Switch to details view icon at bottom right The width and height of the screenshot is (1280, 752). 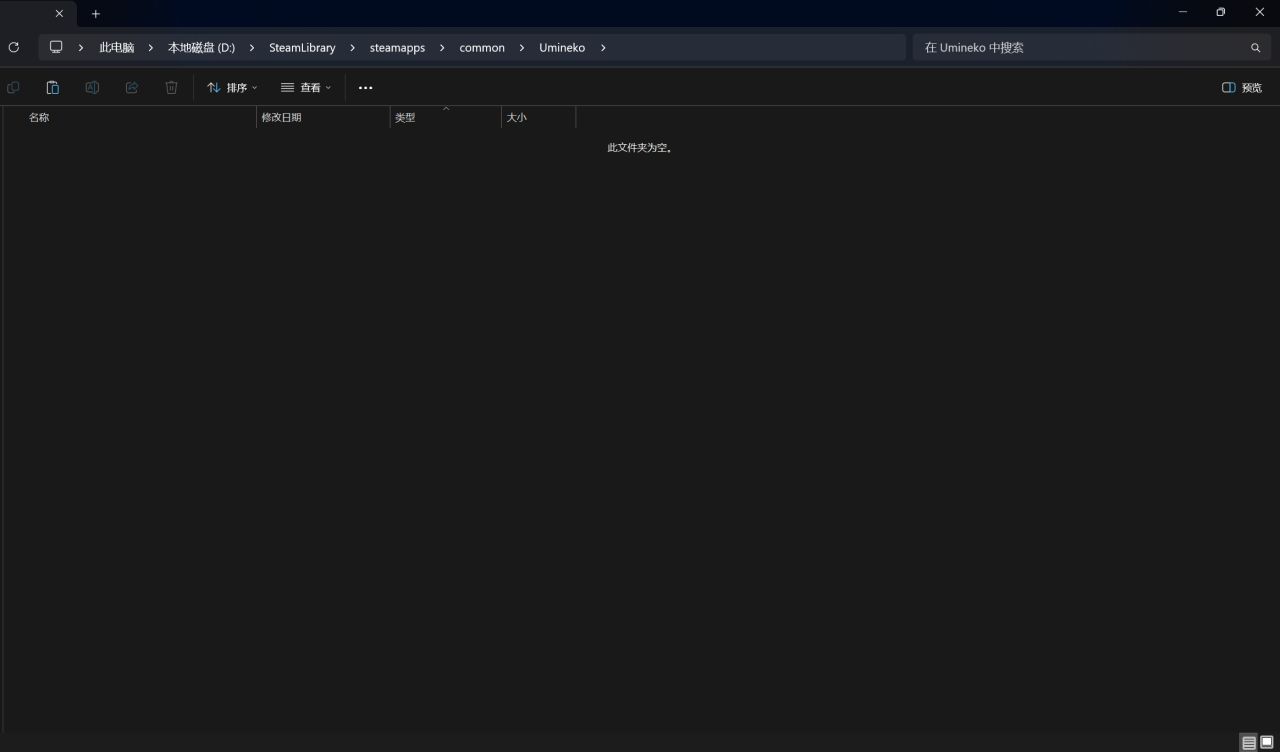point(1249,742)
